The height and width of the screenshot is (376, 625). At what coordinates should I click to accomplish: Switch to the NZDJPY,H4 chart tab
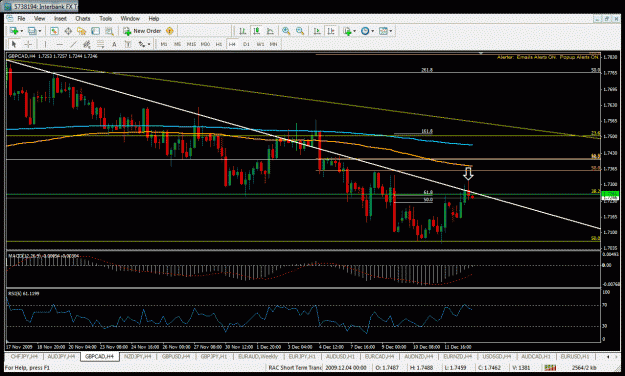pyautogui.click(x=138, y=356)
